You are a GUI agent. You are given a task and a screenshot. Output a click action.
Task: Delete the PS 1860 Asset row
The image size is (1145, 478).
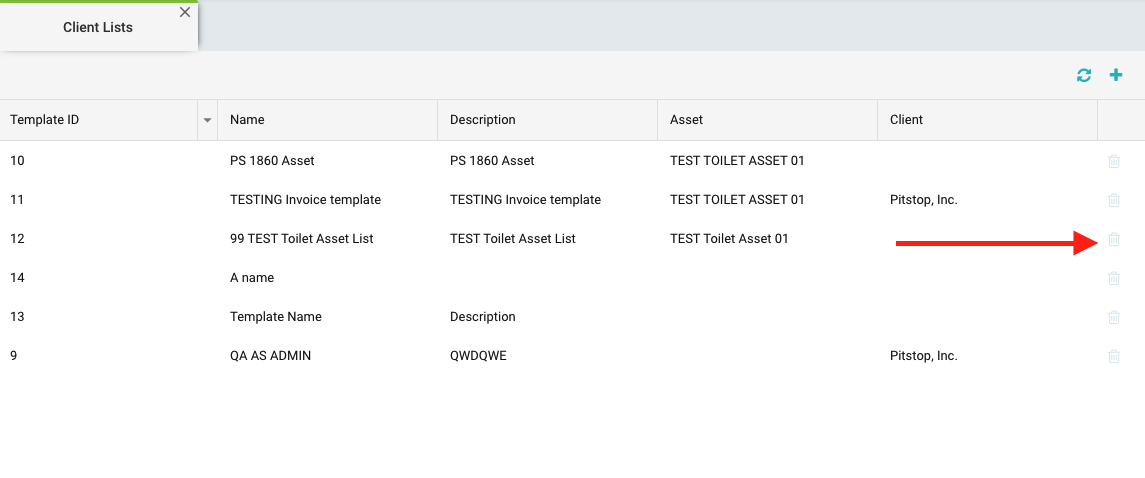[1114, 161]
